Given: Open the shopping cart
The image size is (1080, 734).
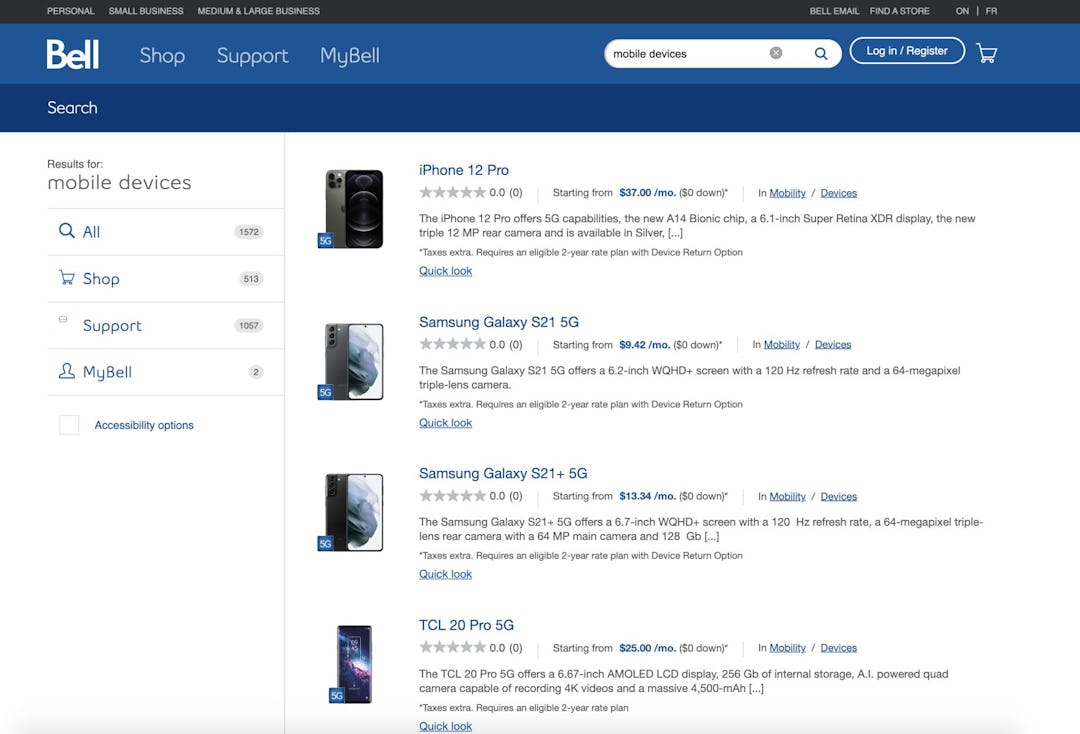Looking at the screenshot, I should coord(987,53).
